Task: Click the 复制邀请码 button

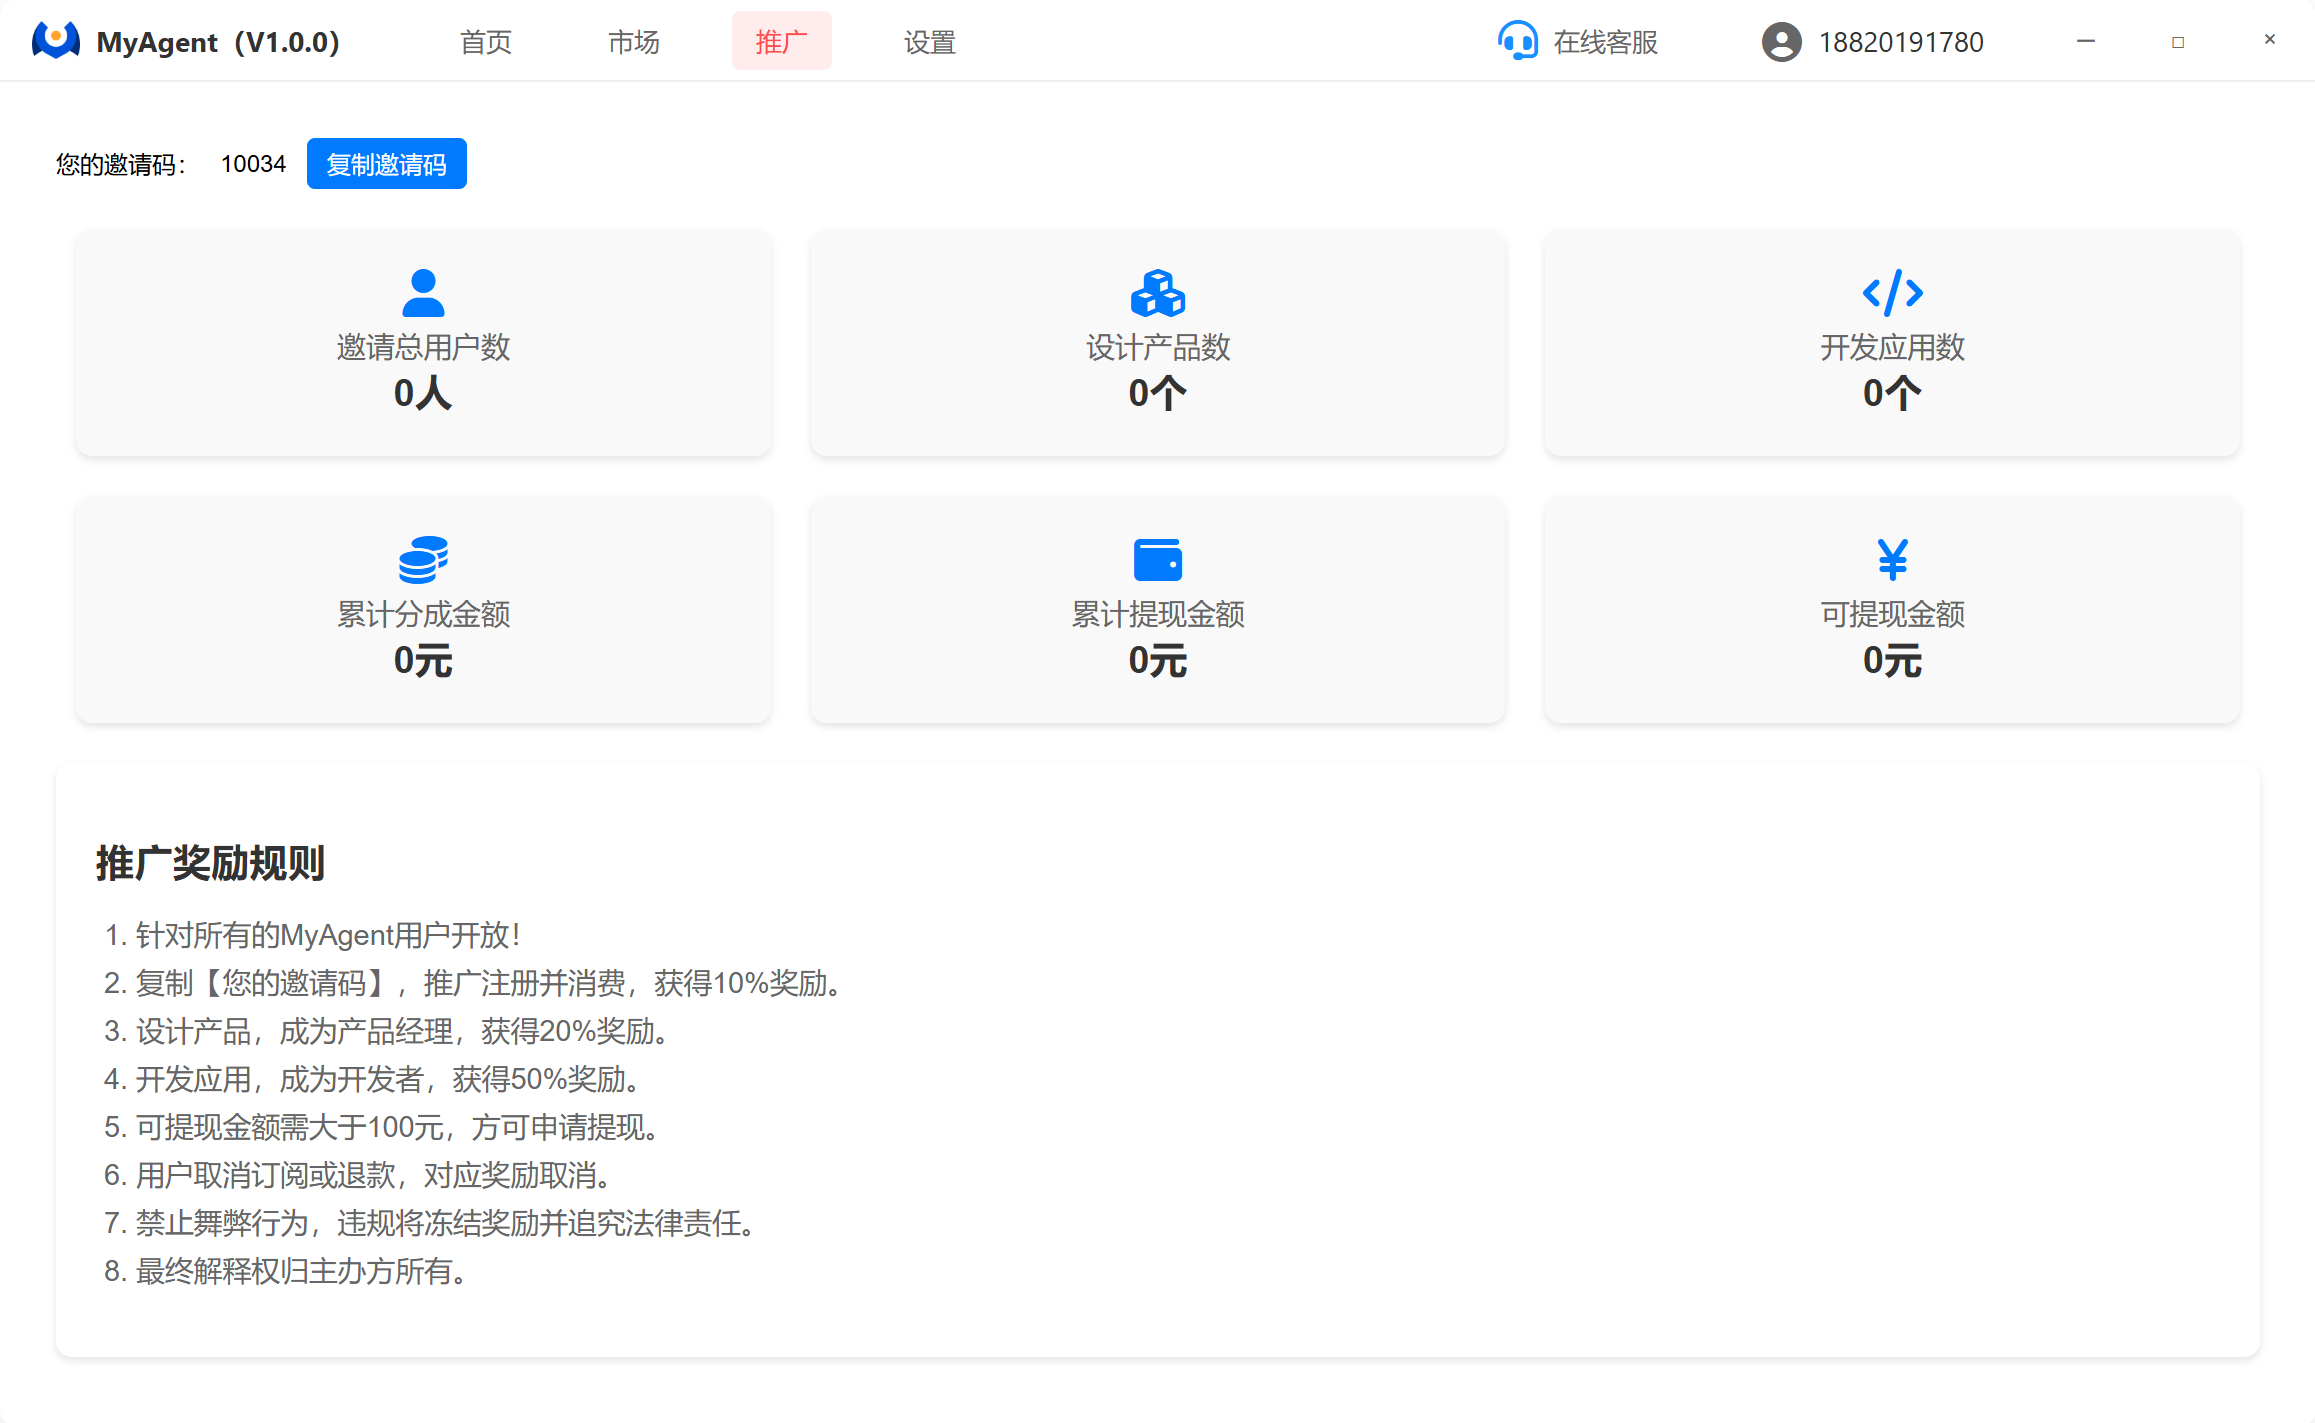Action: (386, 163)
